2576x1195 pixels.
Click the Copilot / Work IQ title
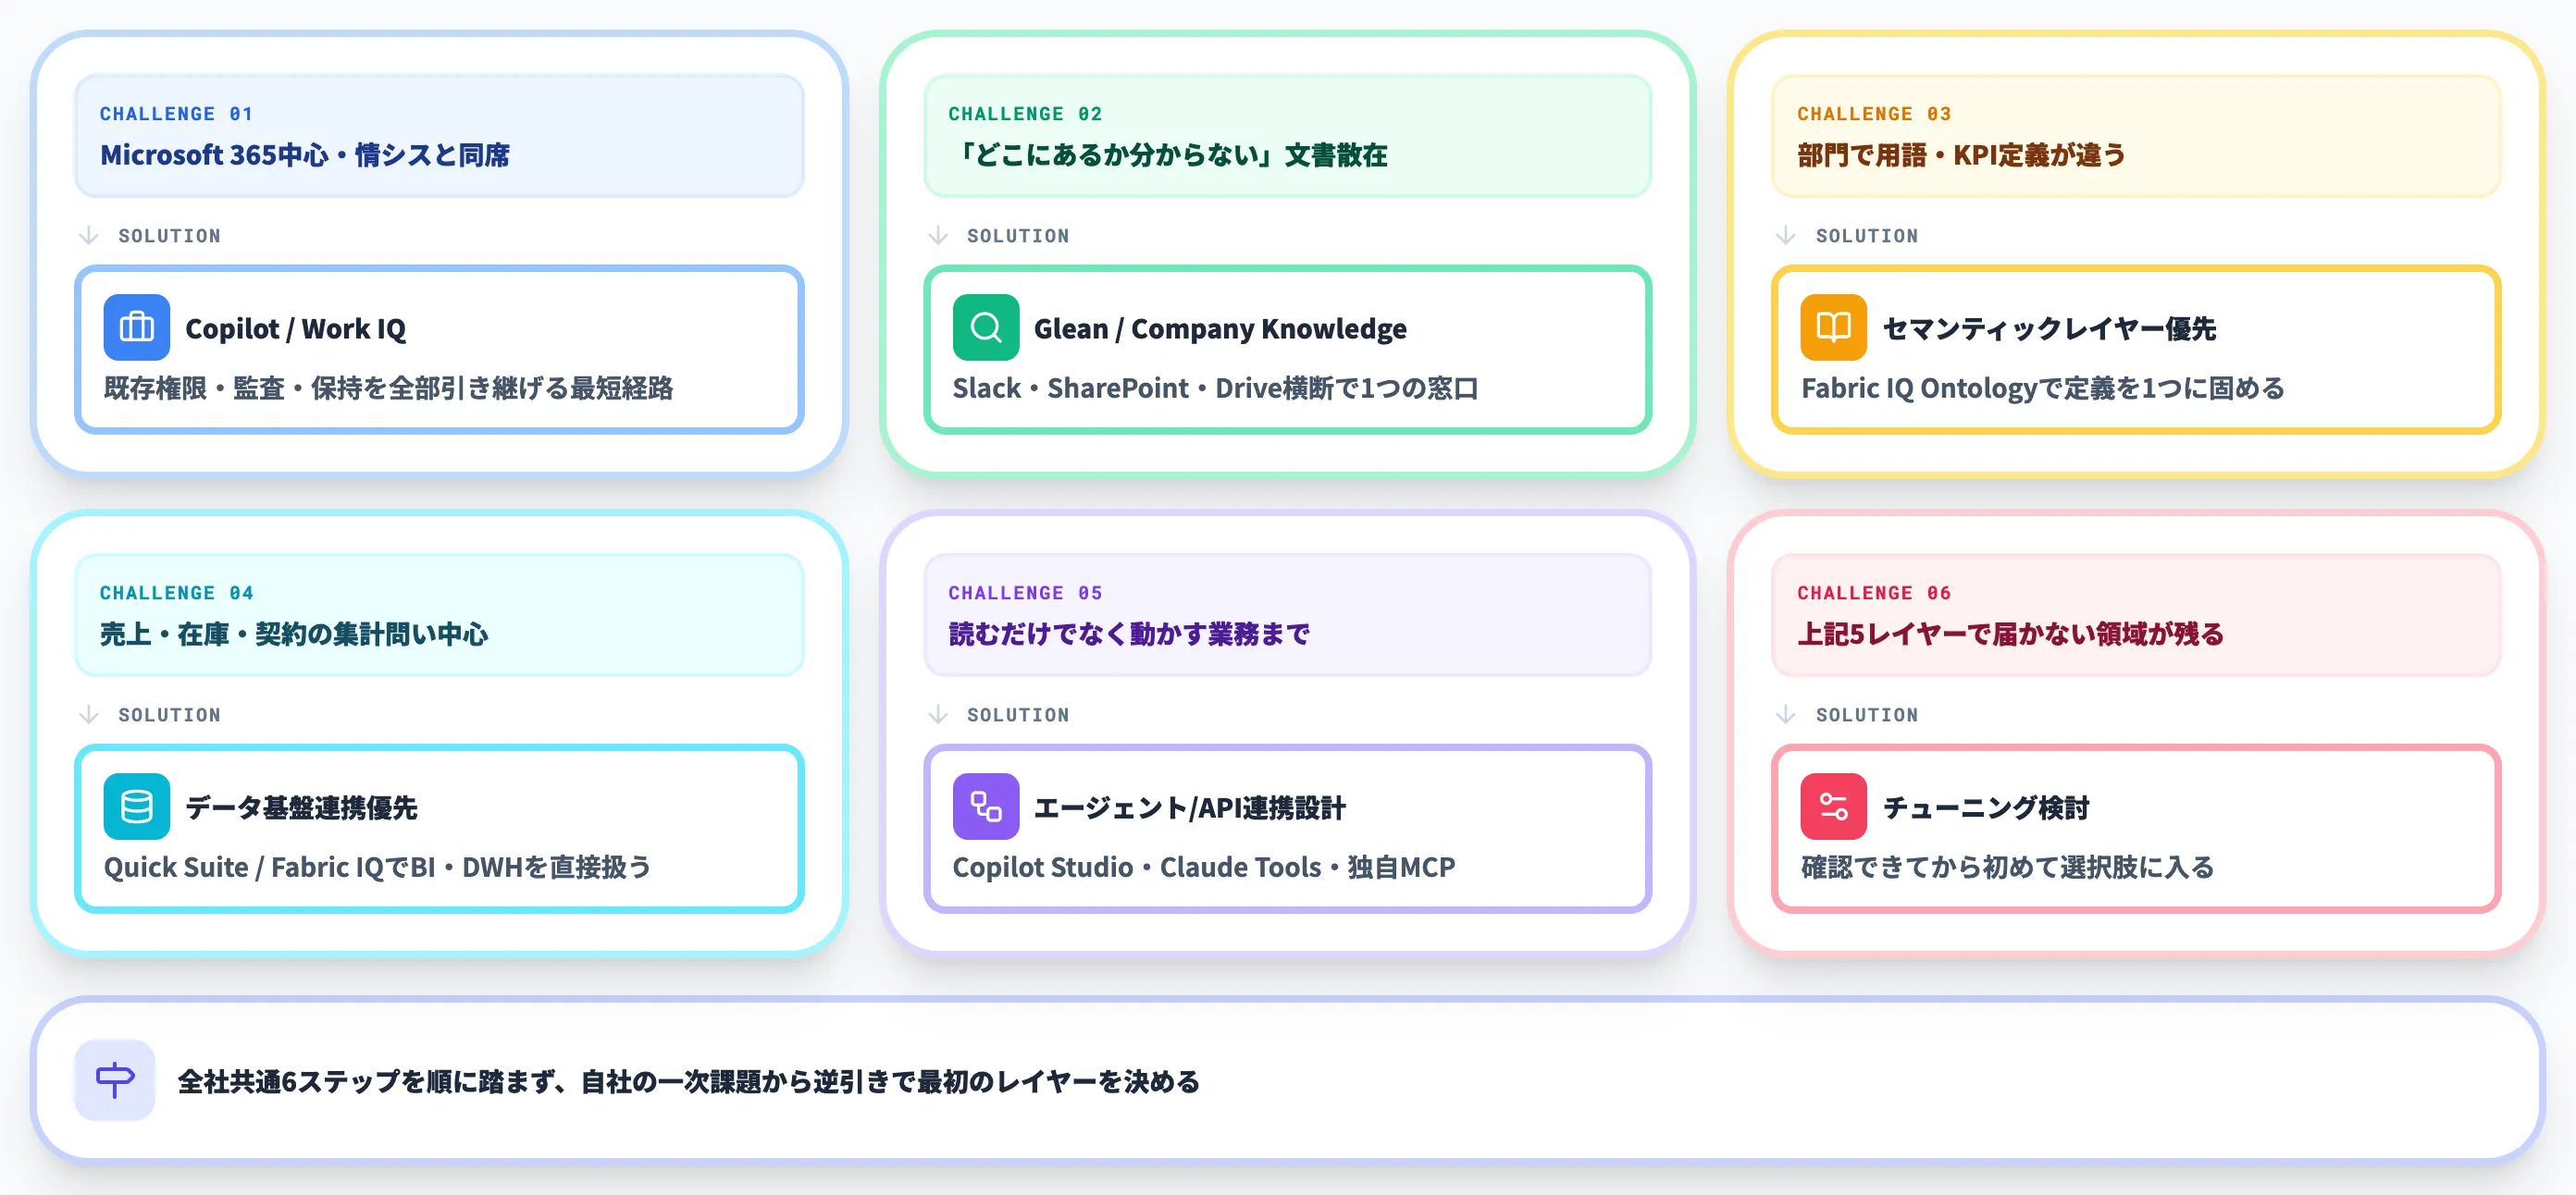pos(296,328)
